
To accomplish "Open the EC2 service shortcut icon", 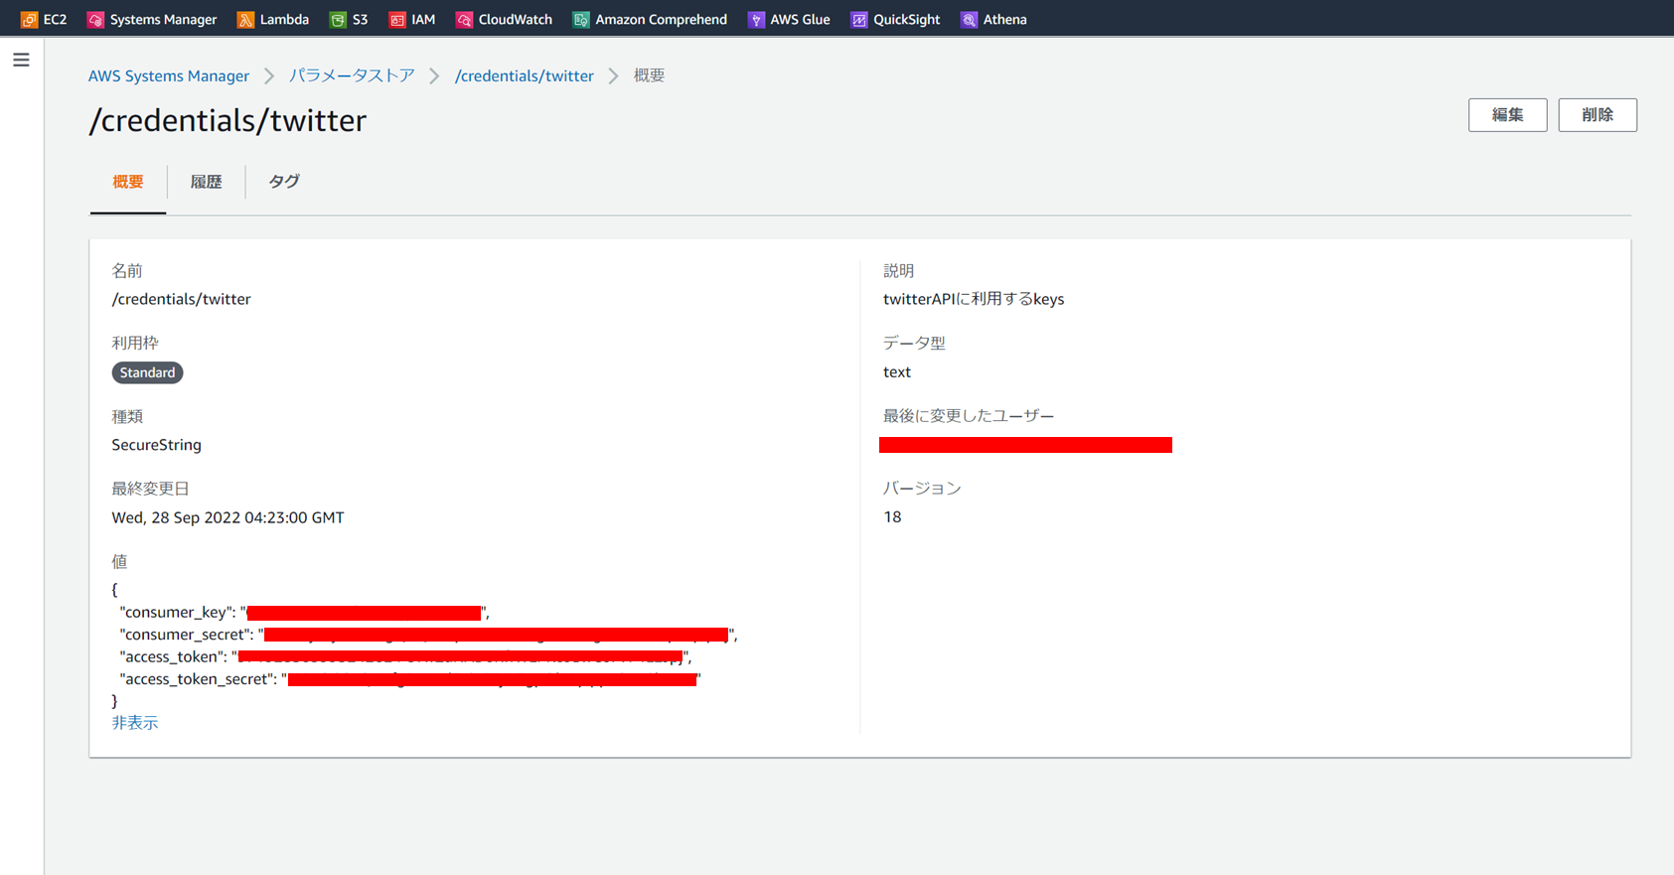I will point(29,19).
